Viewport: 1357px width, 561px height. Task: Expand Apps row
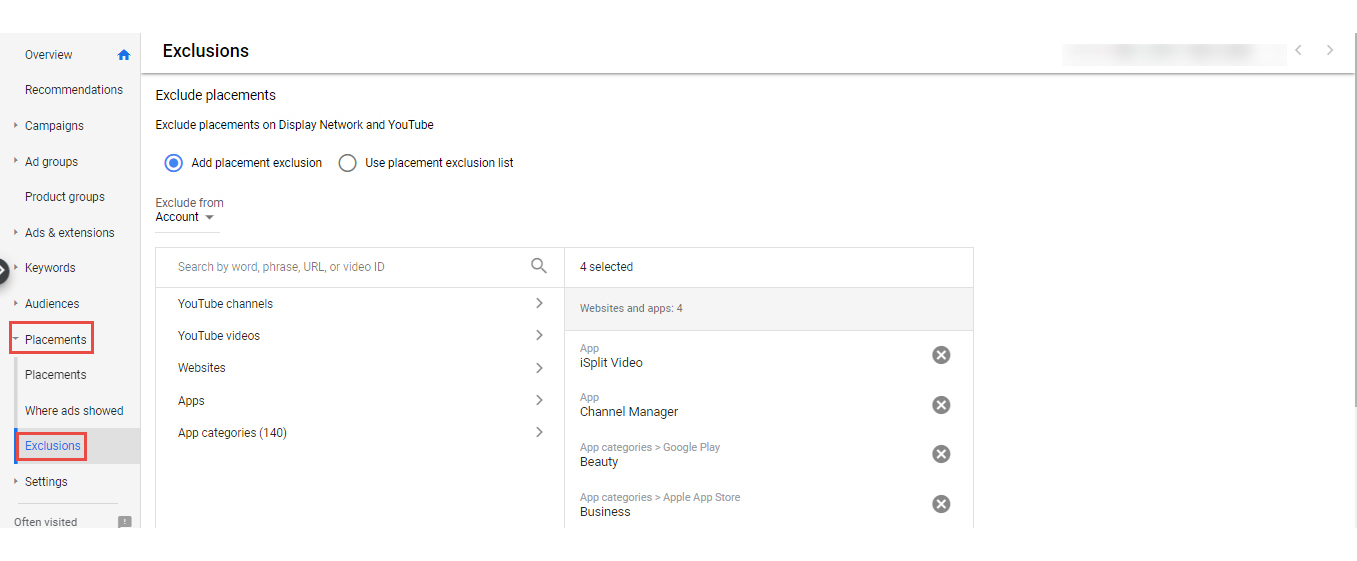click(x=539, y=400)
